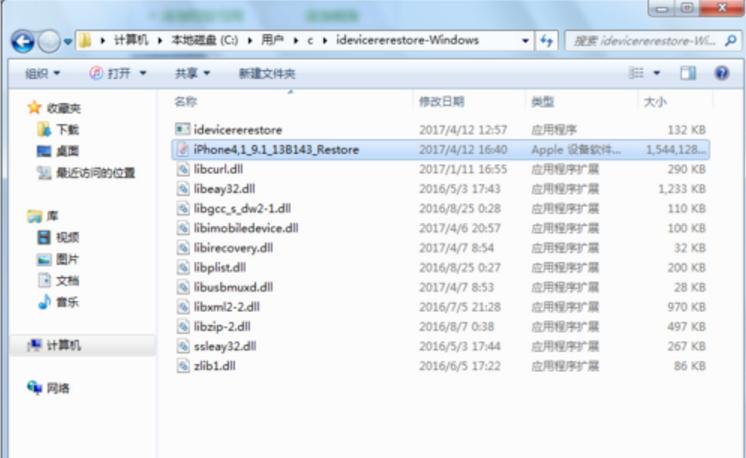Sort by the 类型 column header

click(x=542, y=101)
